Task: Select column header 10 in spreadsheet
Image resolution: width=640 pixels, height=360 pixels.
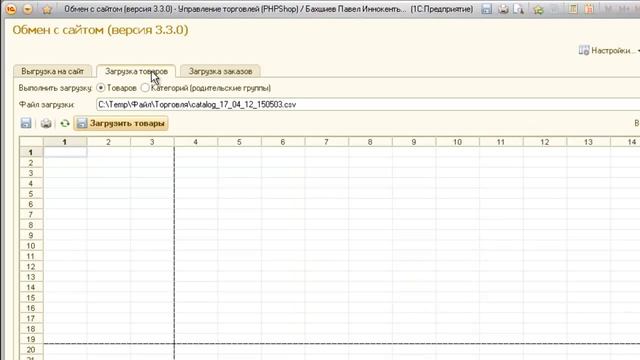Action: coord(458,142)
